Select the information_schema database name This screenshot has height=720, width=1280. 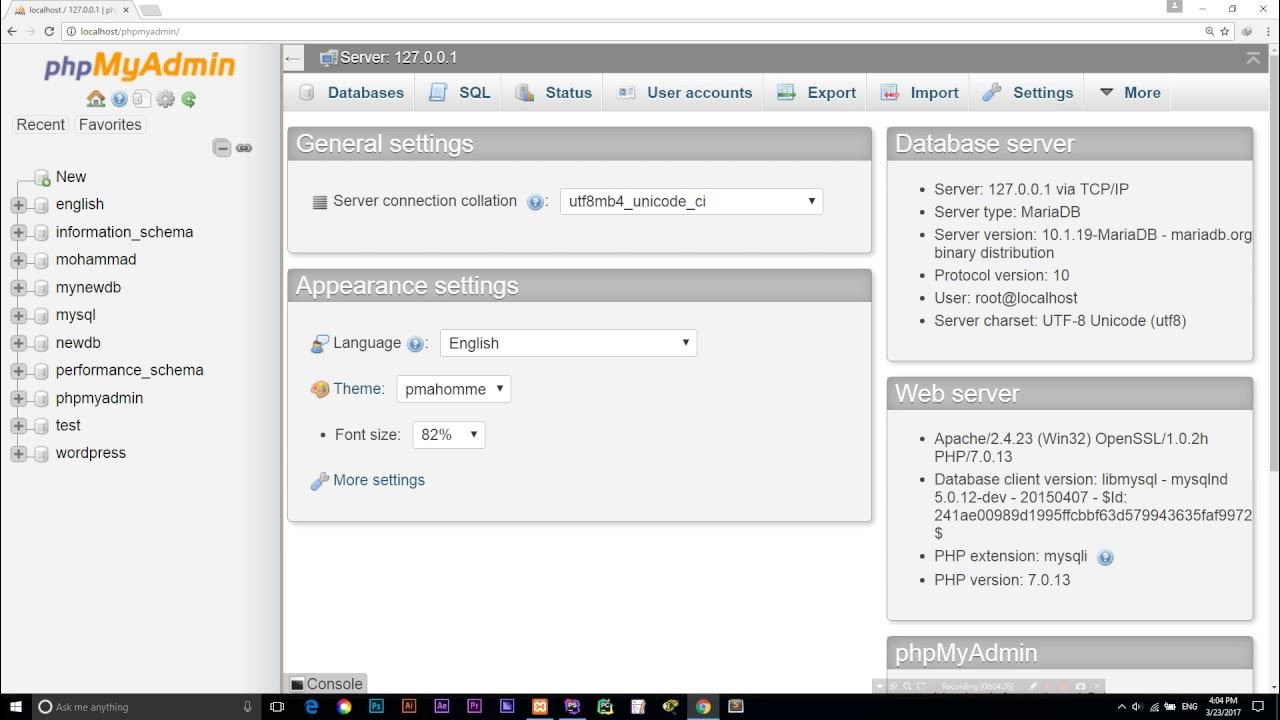pos(124,232)
